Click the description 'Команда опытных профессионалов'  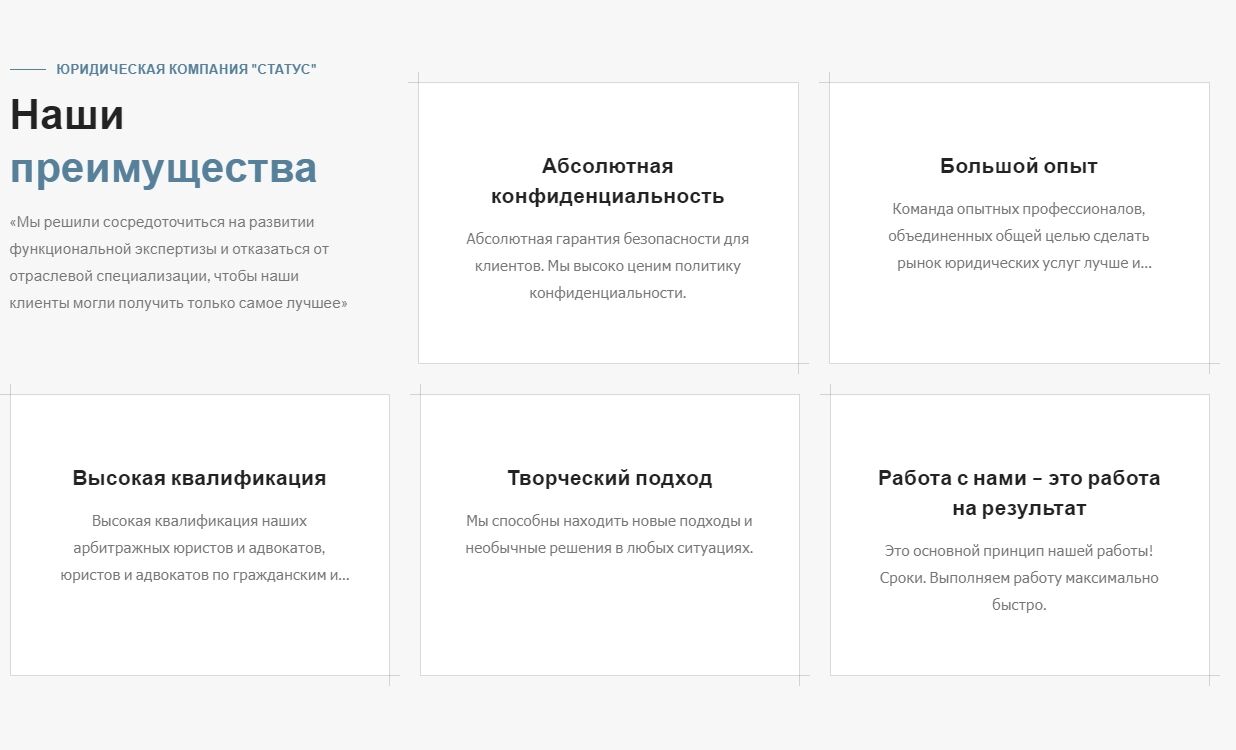1019,236
